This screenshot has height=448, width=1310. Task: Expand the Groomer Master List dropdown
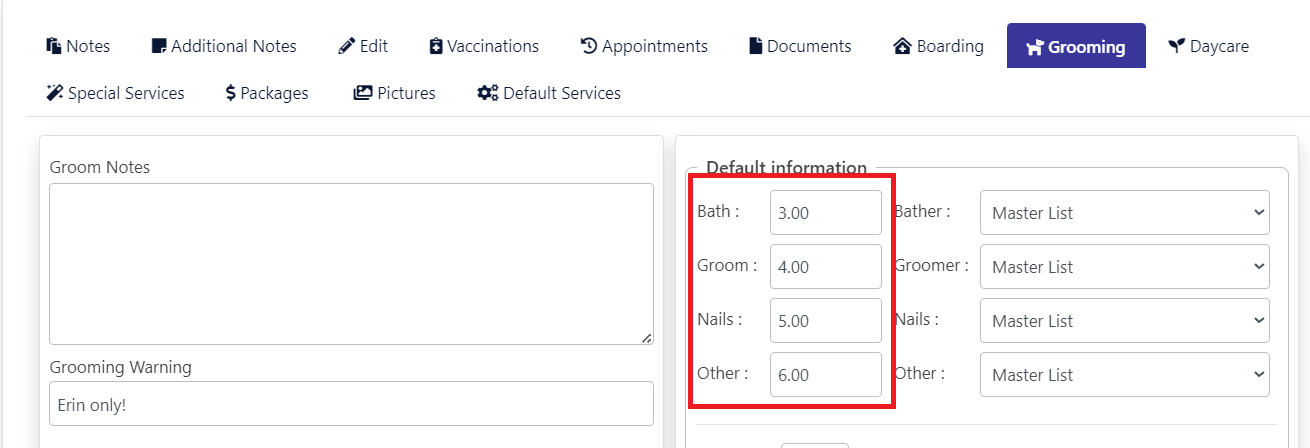(x=1125, y=266)
